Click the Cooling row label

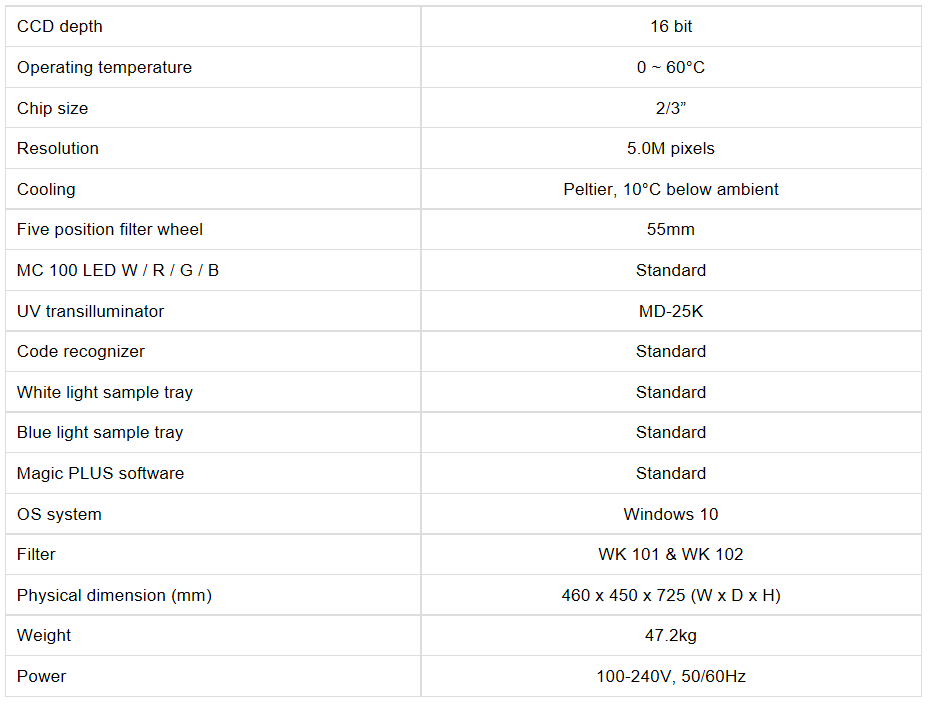(46, 189)
